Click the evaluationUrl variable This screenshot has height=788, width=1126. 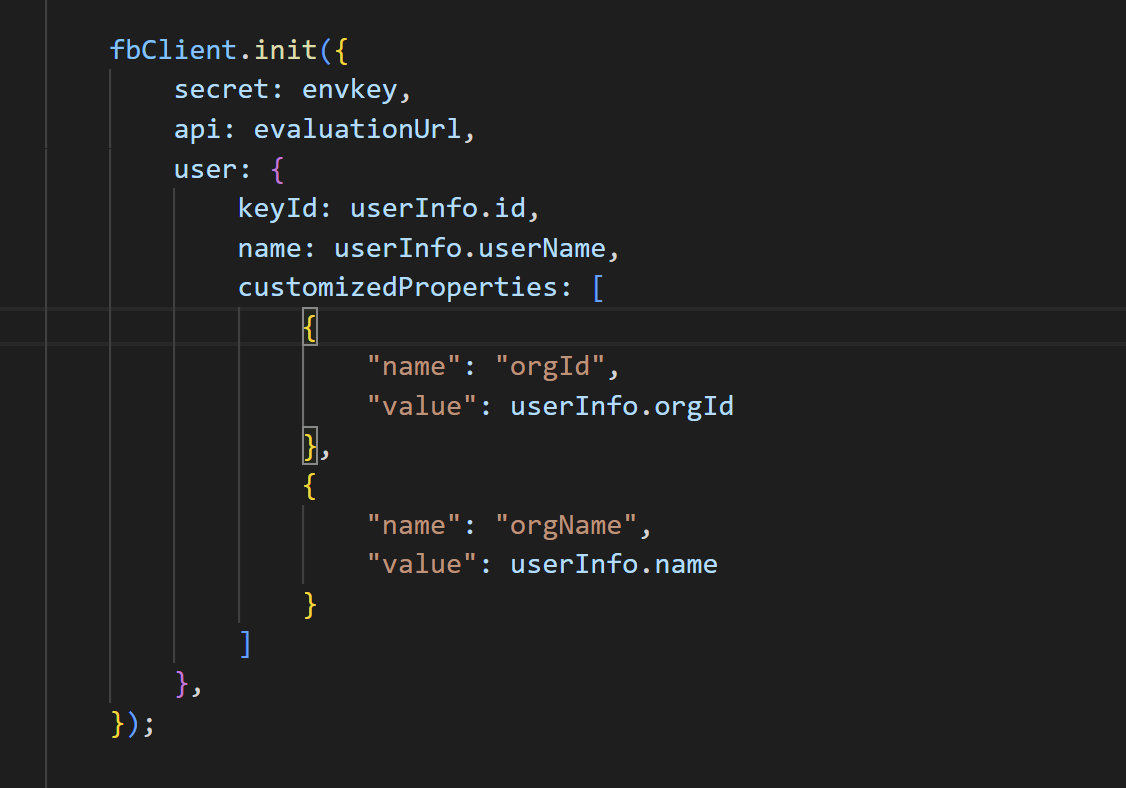tap(358, 129)
